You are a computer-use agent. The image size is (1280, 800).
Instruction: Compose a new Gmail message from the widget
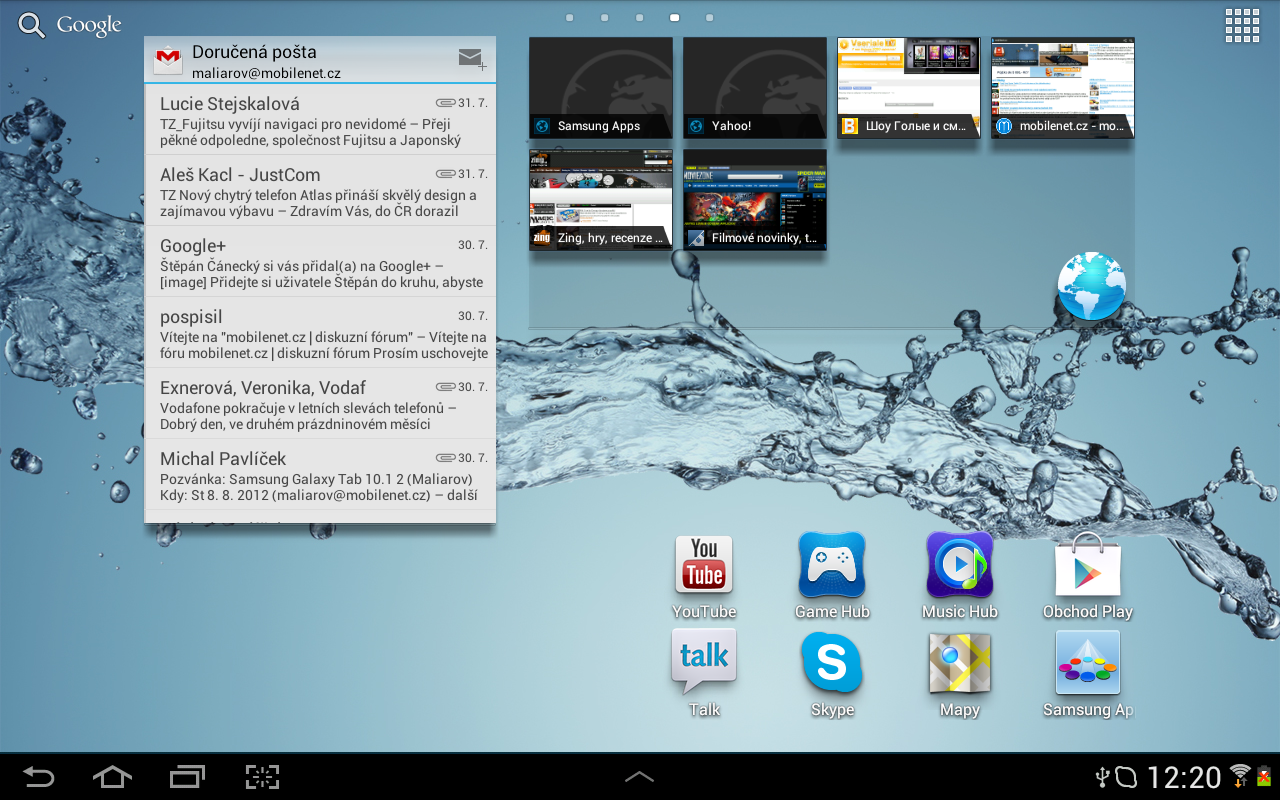(x=470, y=60)
